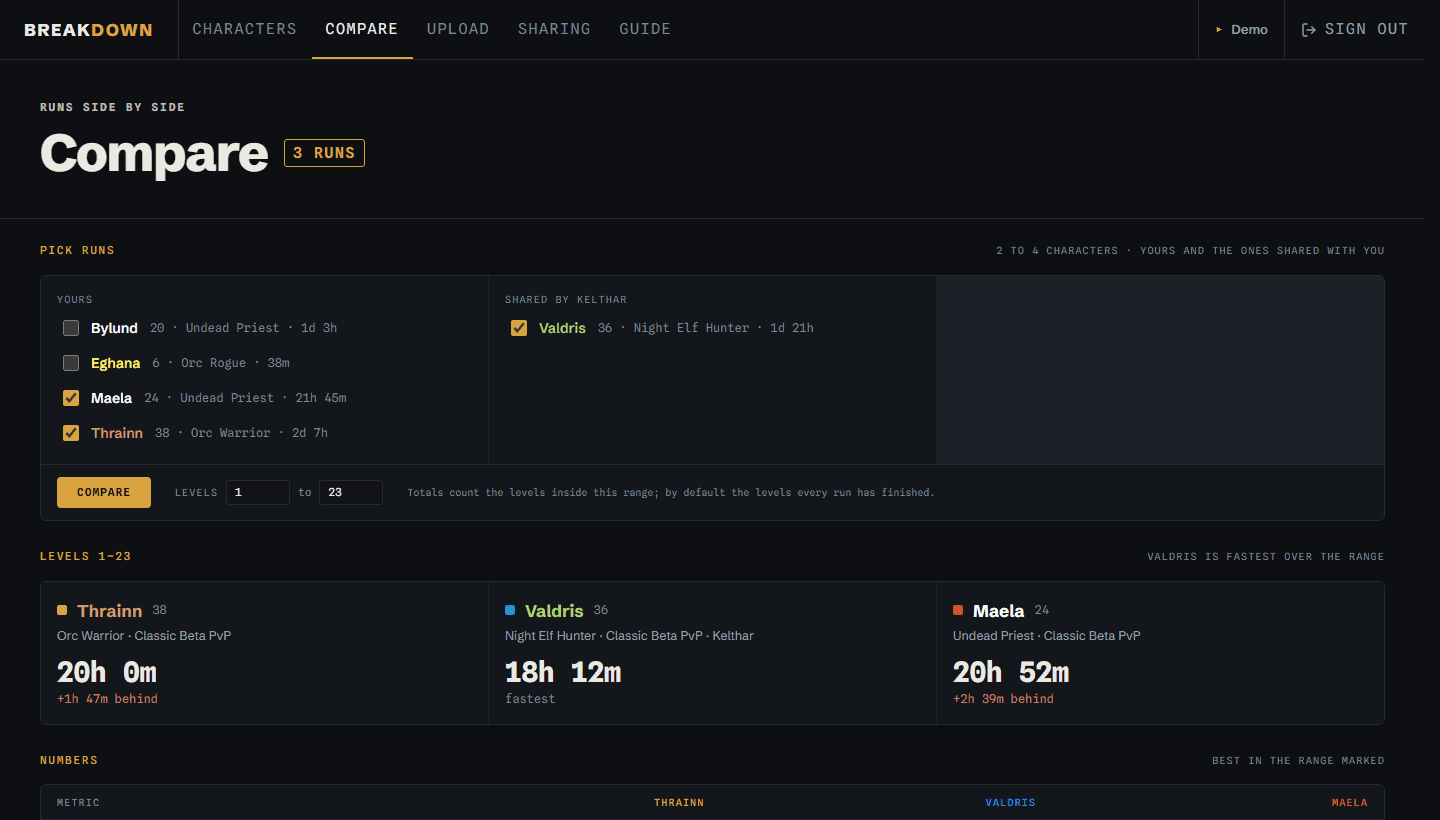Open the Compare tab

pyautogui.click(x=362, y=29)
